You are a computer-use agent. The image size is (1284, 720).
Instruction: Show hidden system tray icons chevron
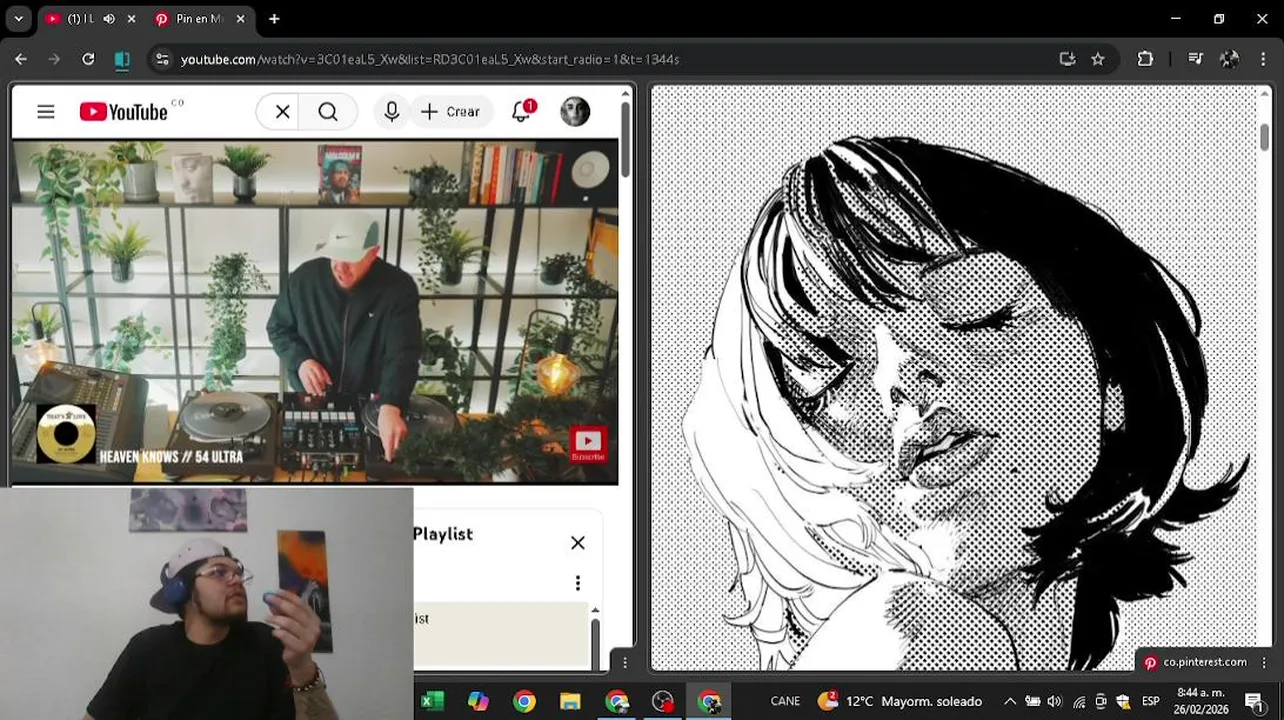point(1010,701)
